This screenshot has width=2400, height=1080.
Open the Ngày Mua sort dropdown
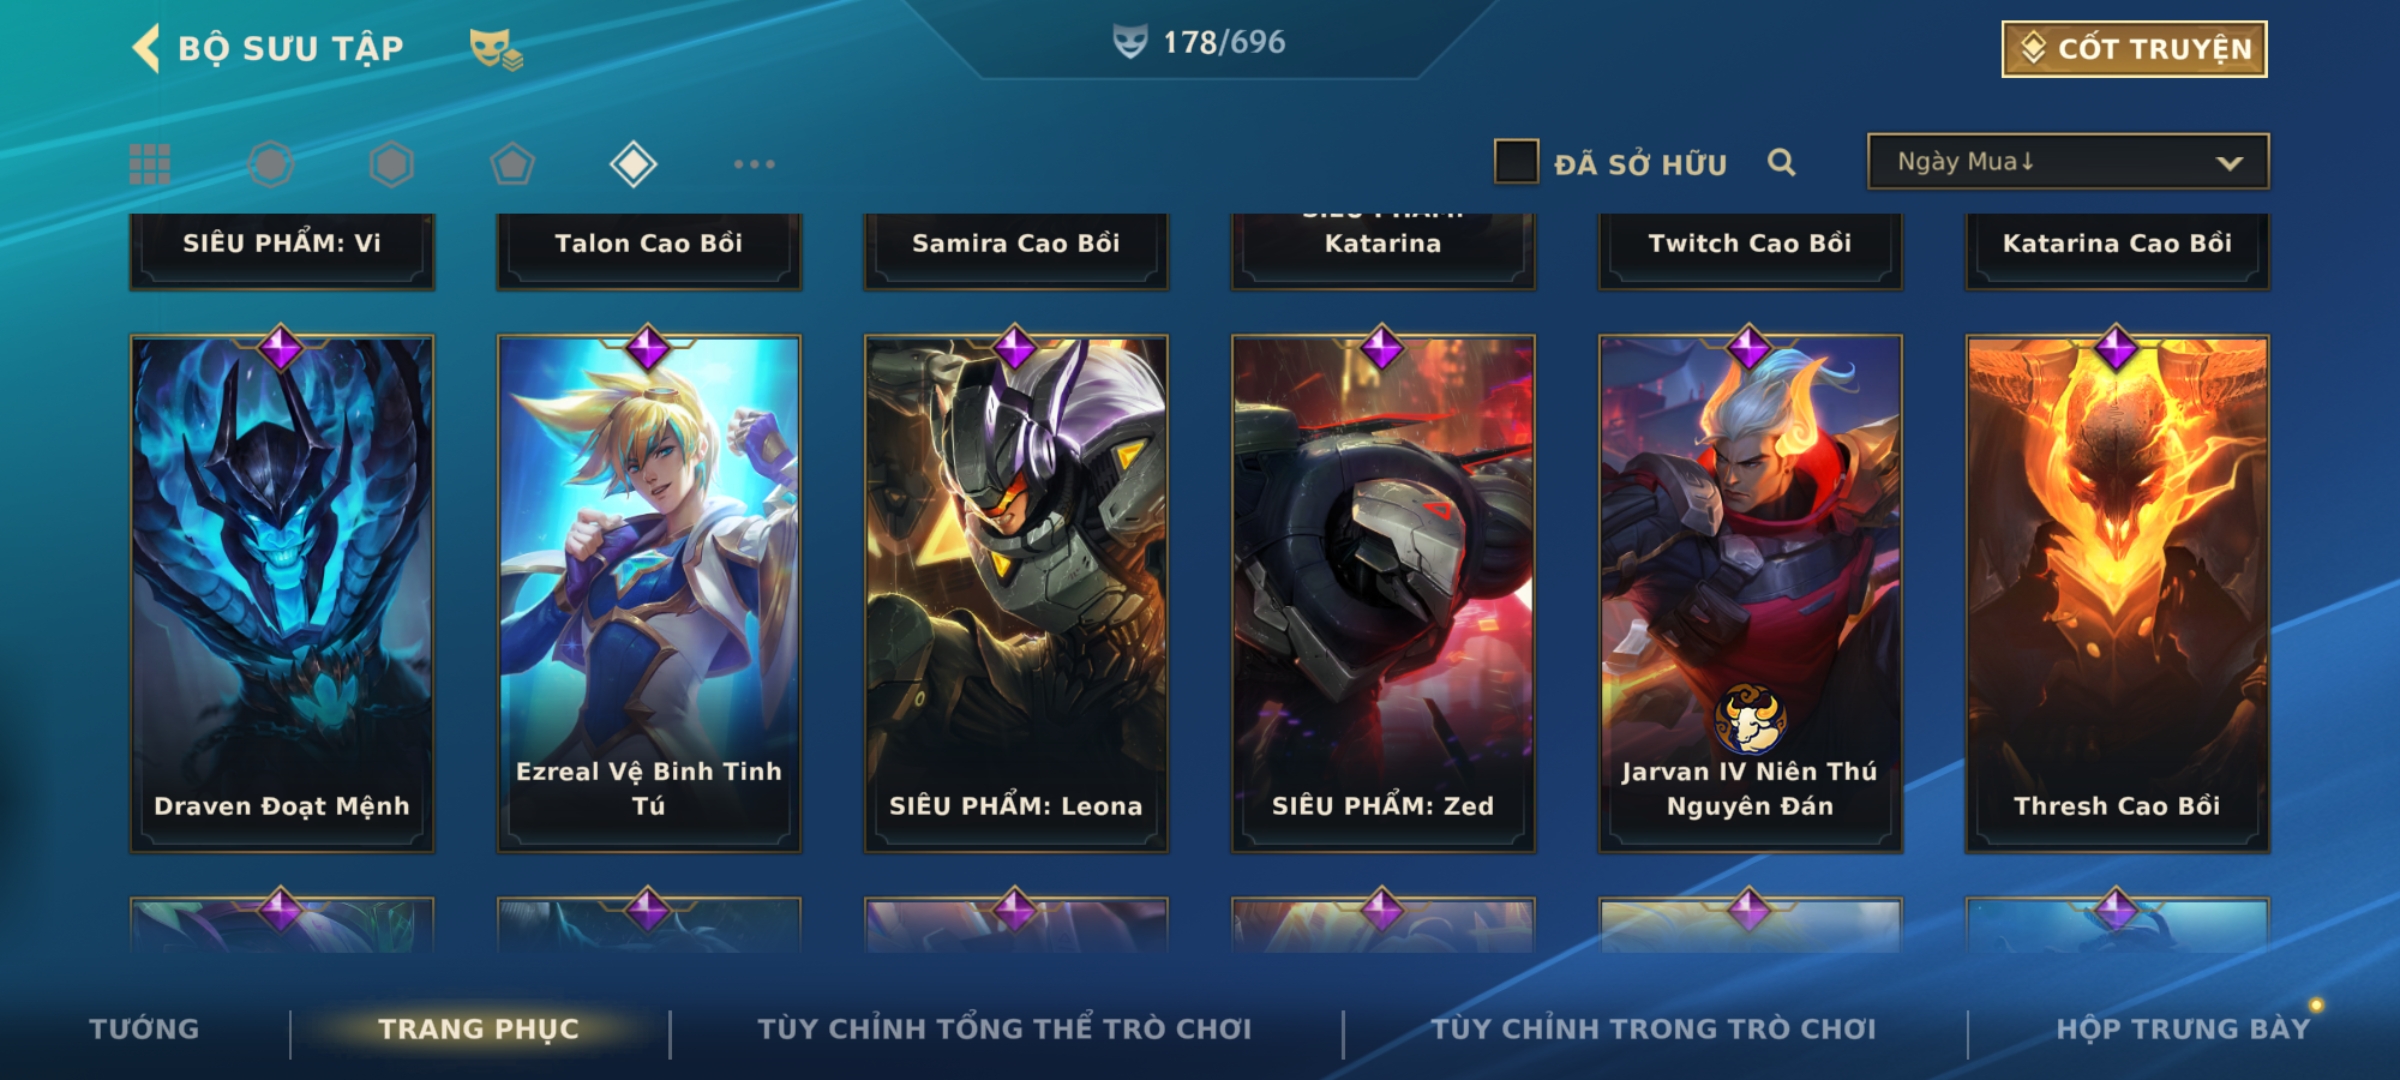click(x=2068, y=161)
